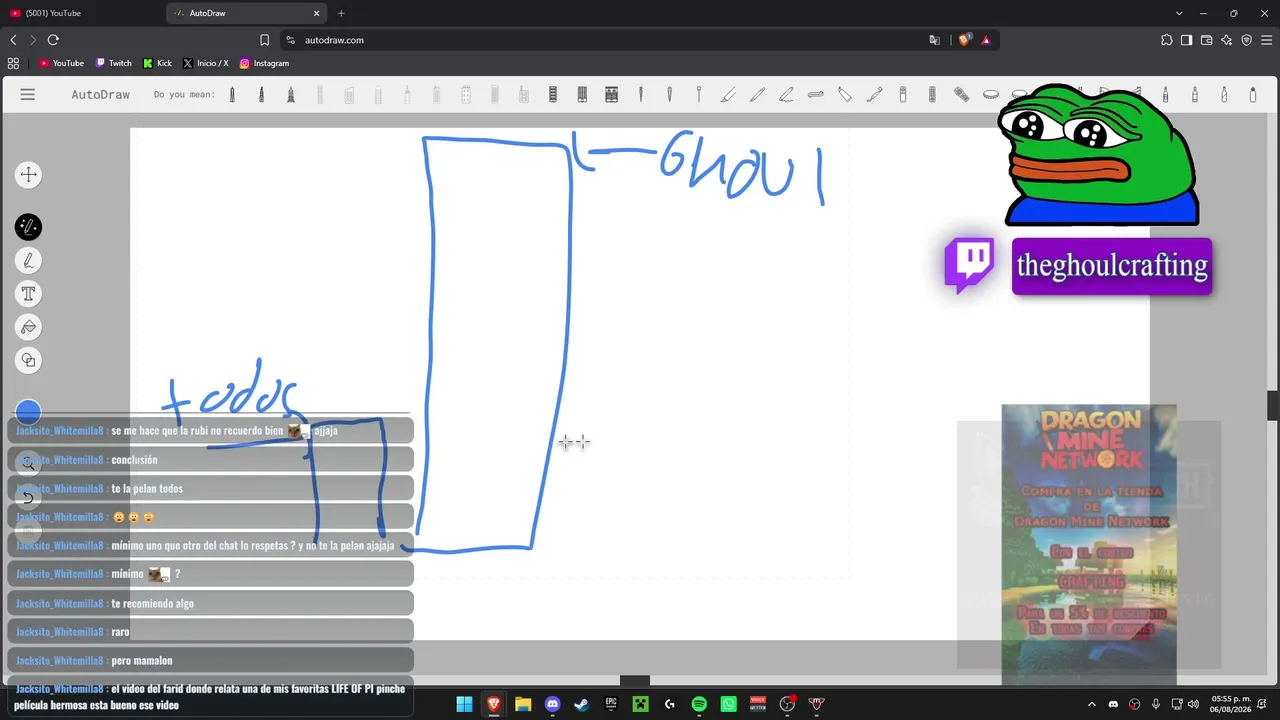Click the Brave browser taskbar icon
The image size is (1280, 720).
(493, 704)
